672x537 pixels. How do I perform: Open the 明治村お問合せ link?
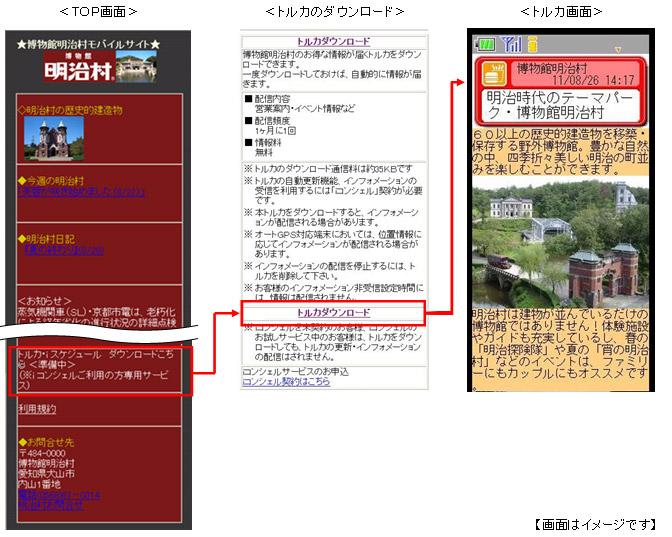click(x=51, y=505)
